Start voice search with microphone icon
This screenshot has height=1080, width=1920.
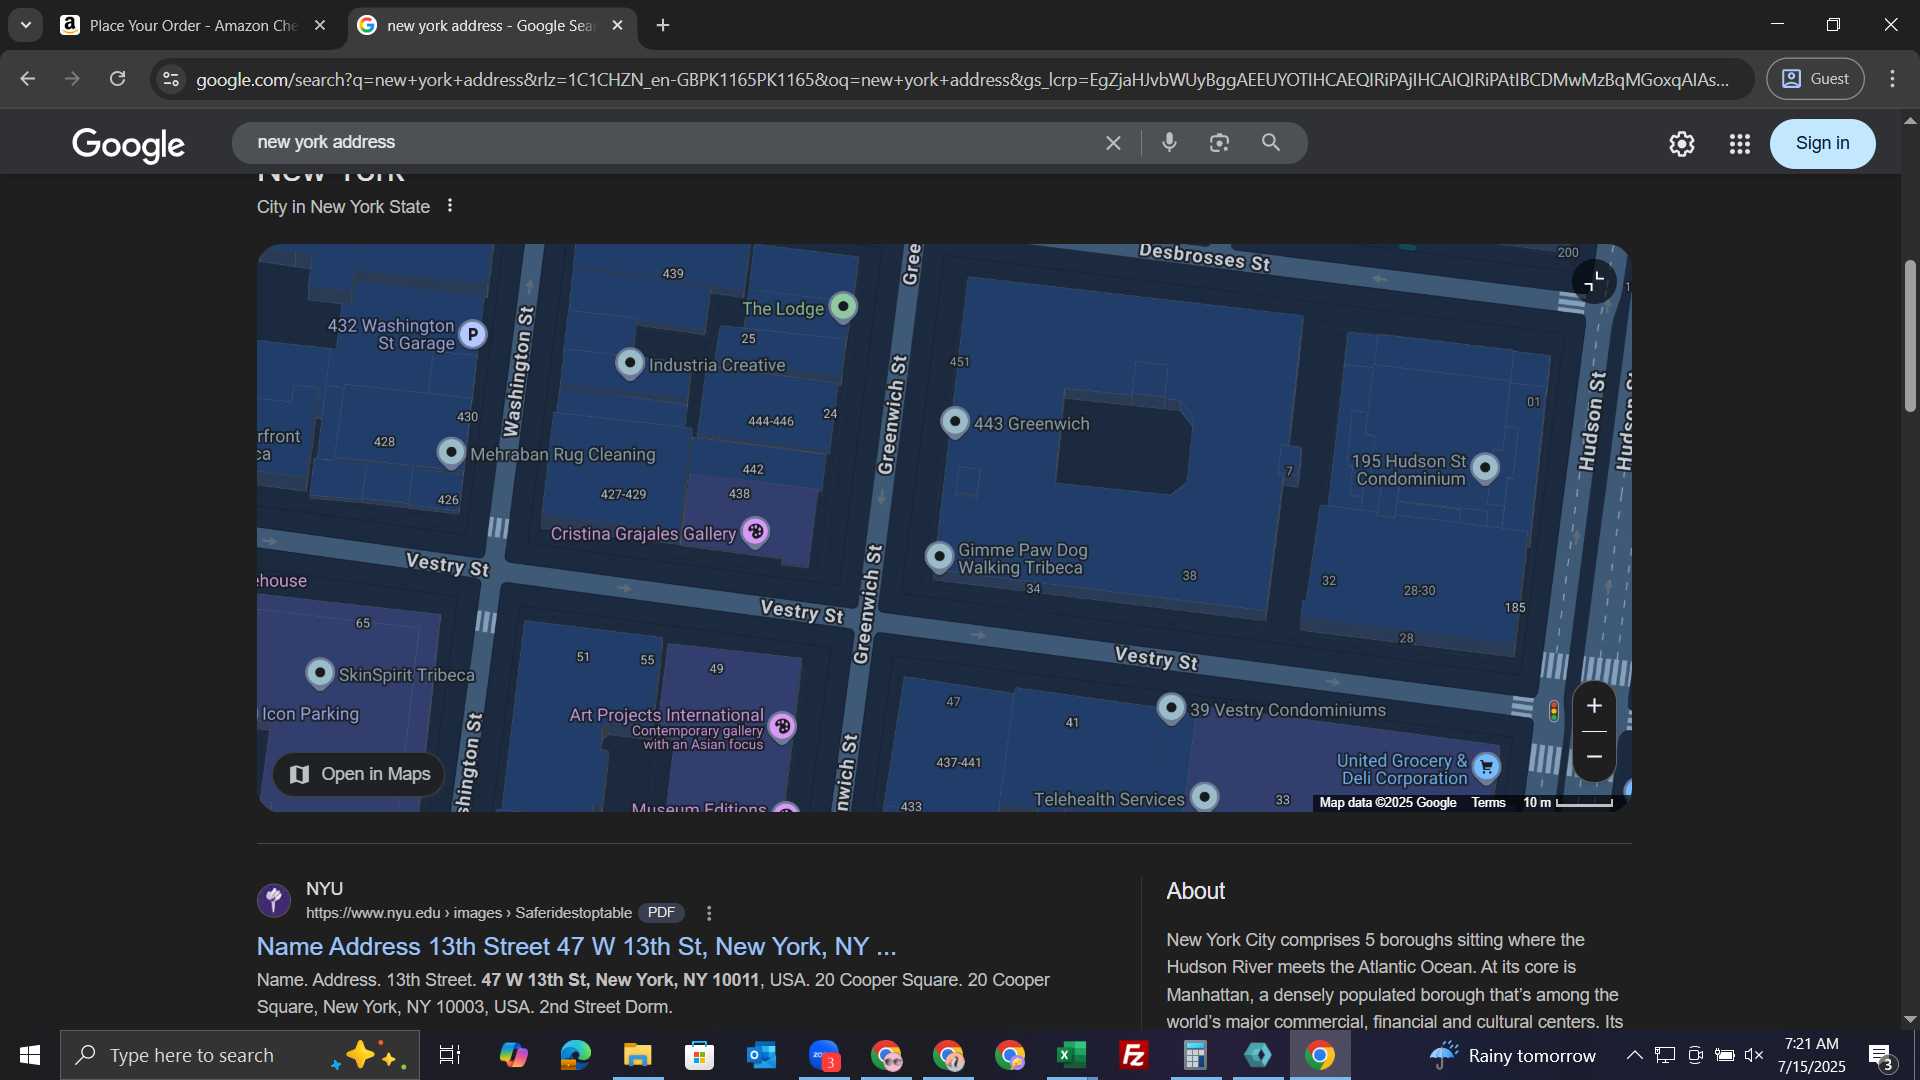[x=1169, y=143]
